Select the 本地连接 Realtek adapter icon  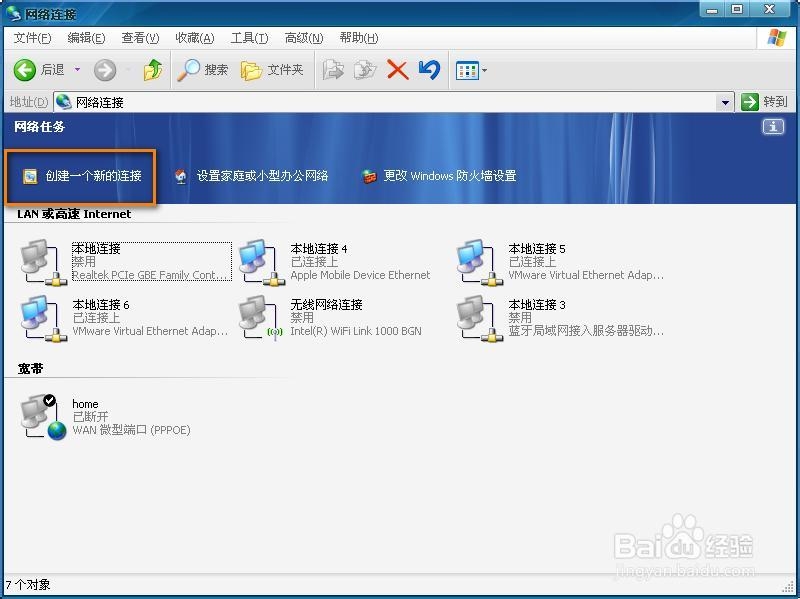coord(44,262)
